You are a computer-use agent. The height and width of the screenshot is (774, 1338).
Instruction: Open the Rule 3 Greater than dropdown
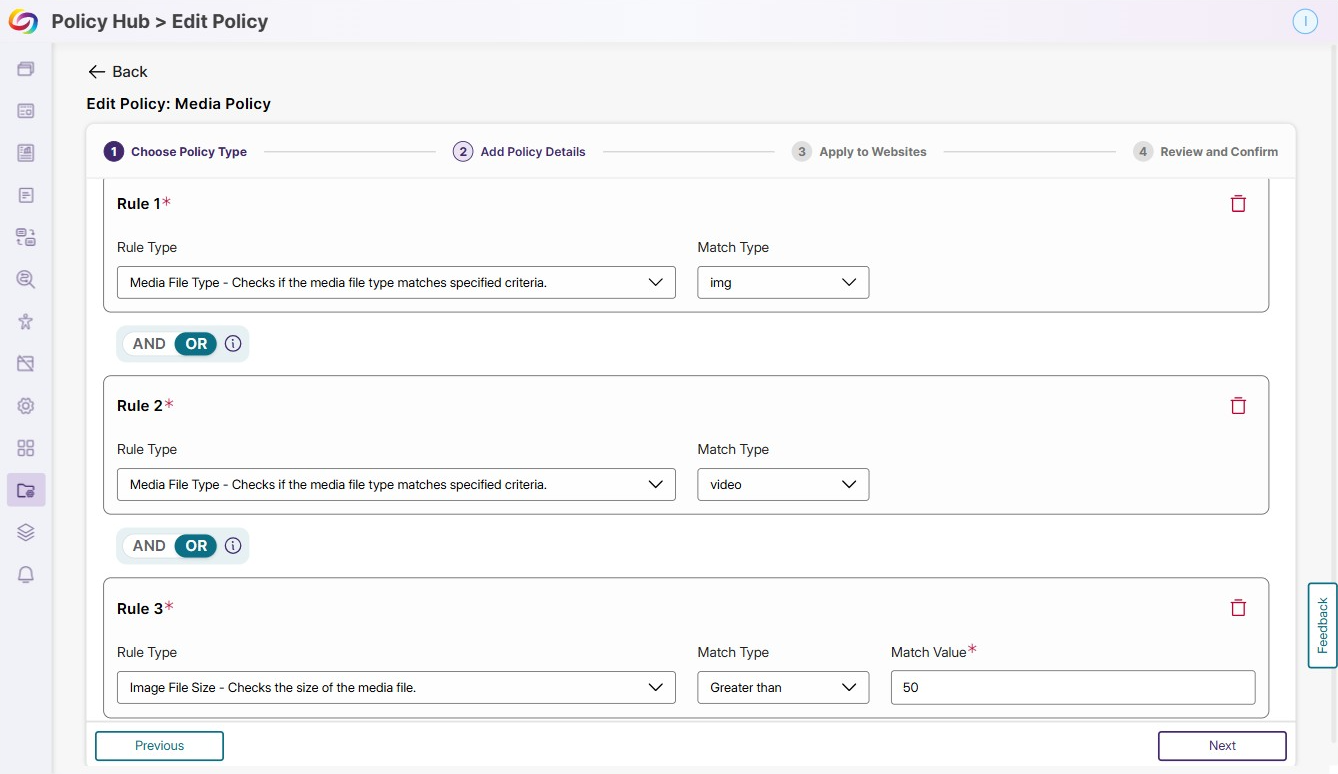[783, 687]
